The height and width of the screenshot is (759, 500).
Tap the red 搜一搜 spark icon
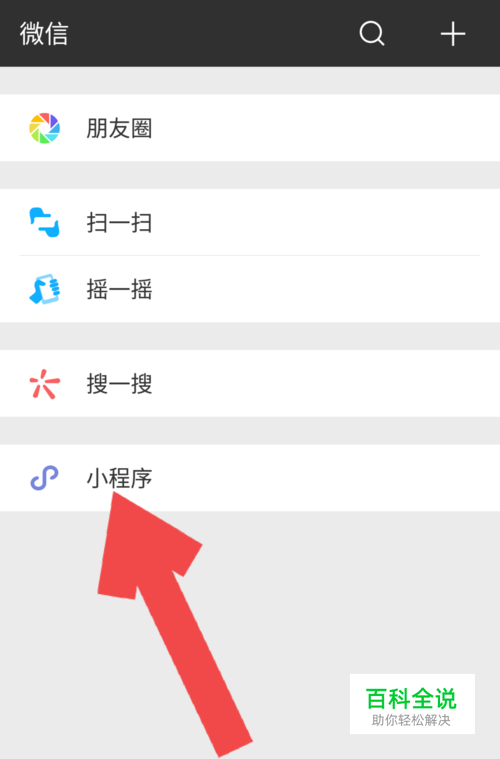tap(45, 384)
